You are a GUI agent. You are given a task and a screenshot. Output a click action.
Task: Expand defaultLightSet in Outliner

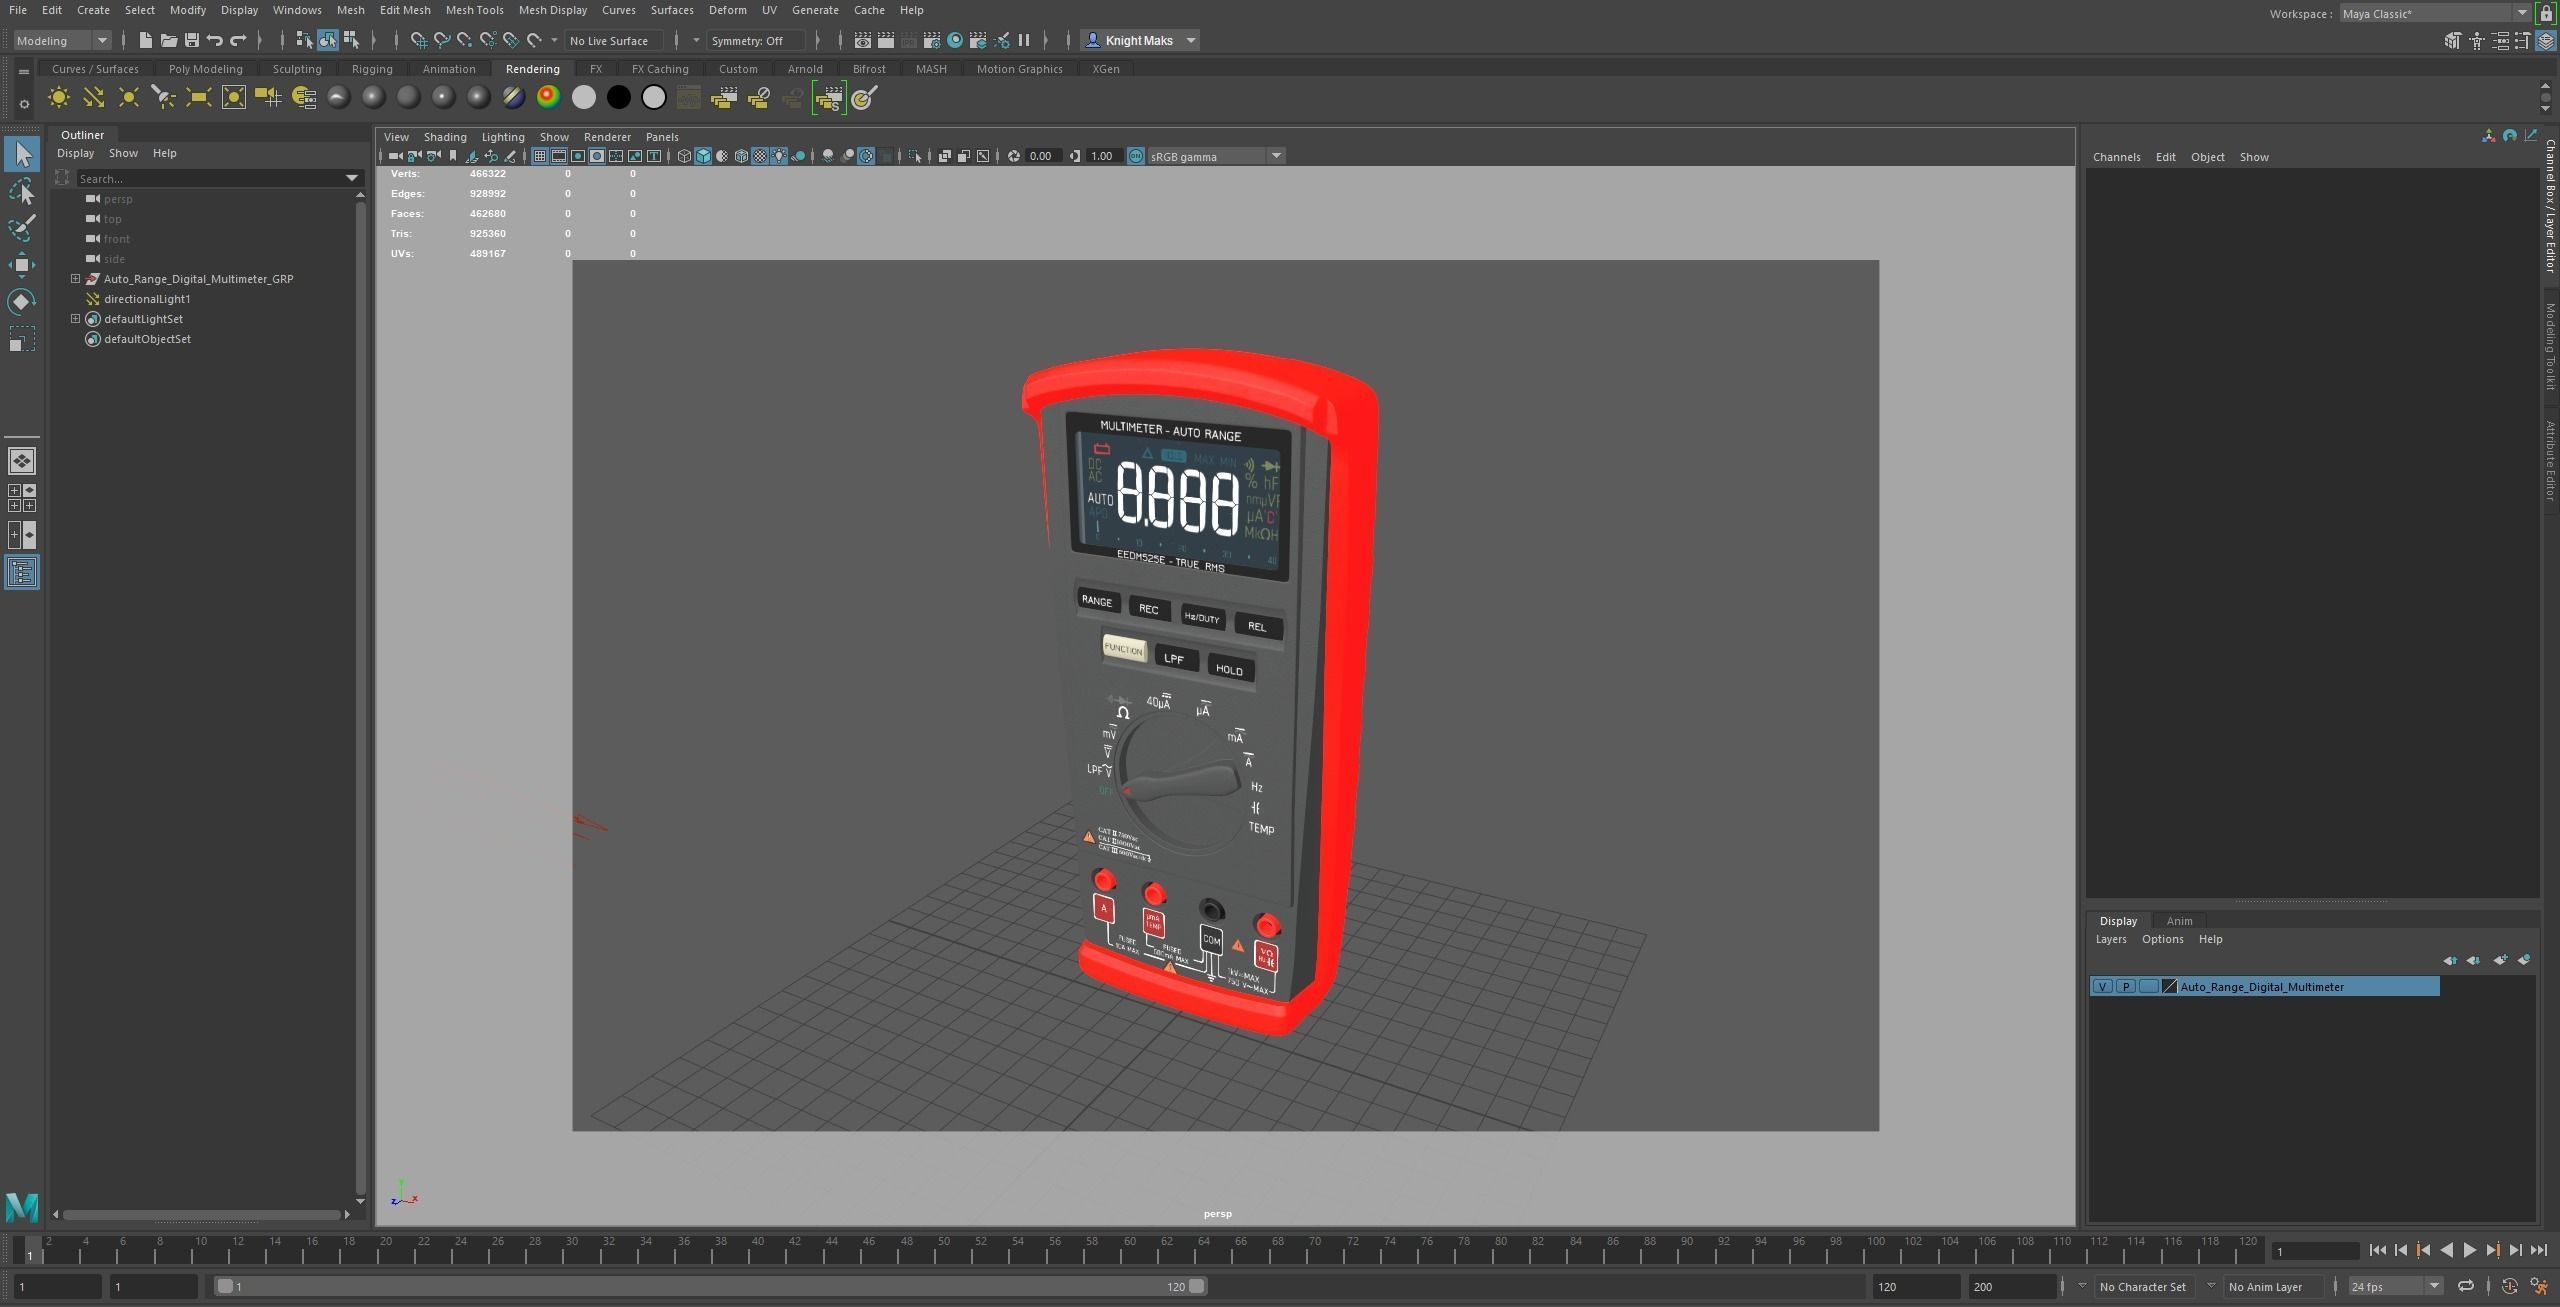(75, 319)
